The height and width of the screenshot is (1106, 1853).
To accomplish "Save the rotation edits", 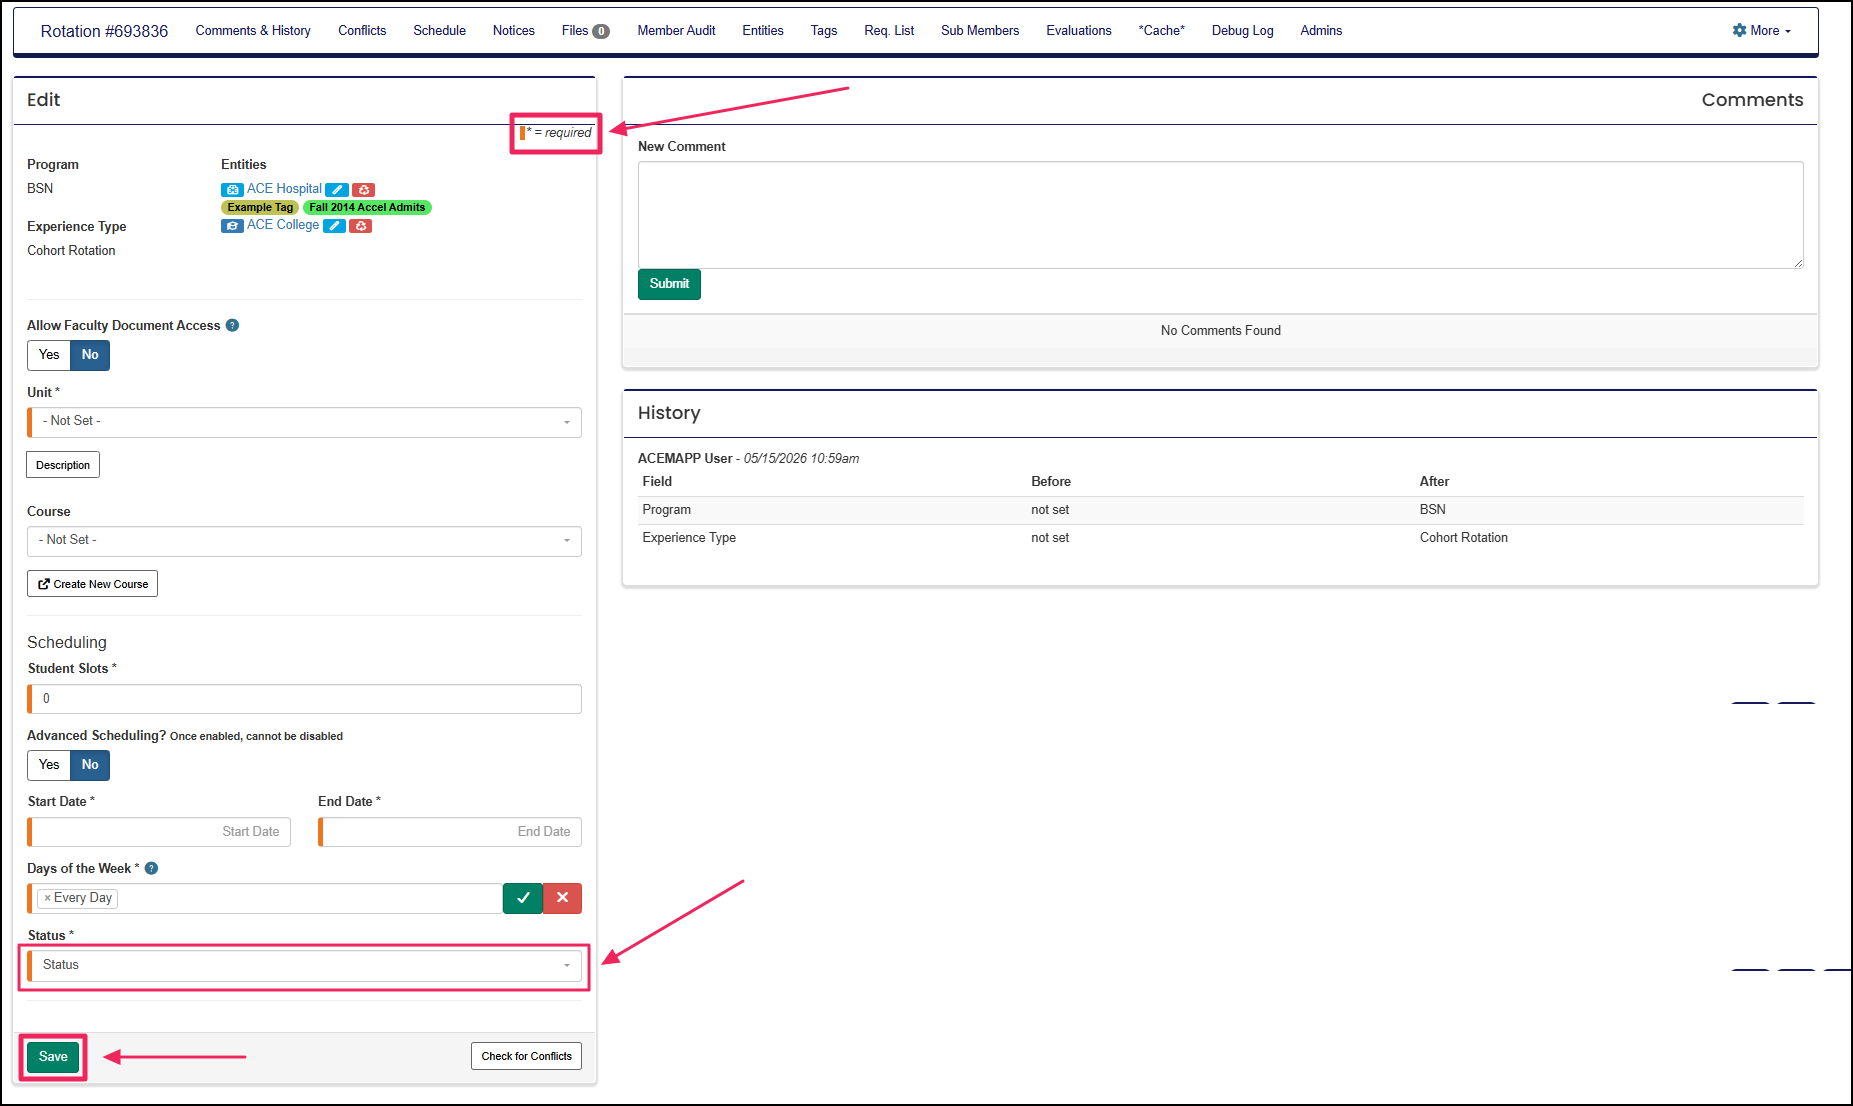I will [x=53, y=1057].
